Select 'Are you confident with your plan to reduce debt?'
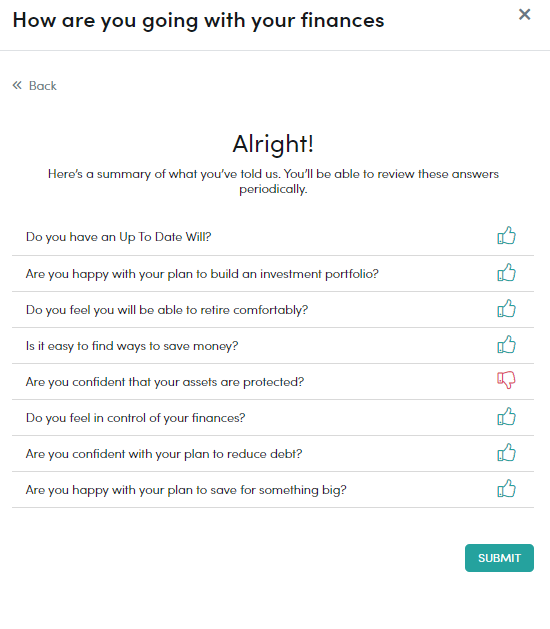Viewport: 550px width, 629px height. coord(164,454)
